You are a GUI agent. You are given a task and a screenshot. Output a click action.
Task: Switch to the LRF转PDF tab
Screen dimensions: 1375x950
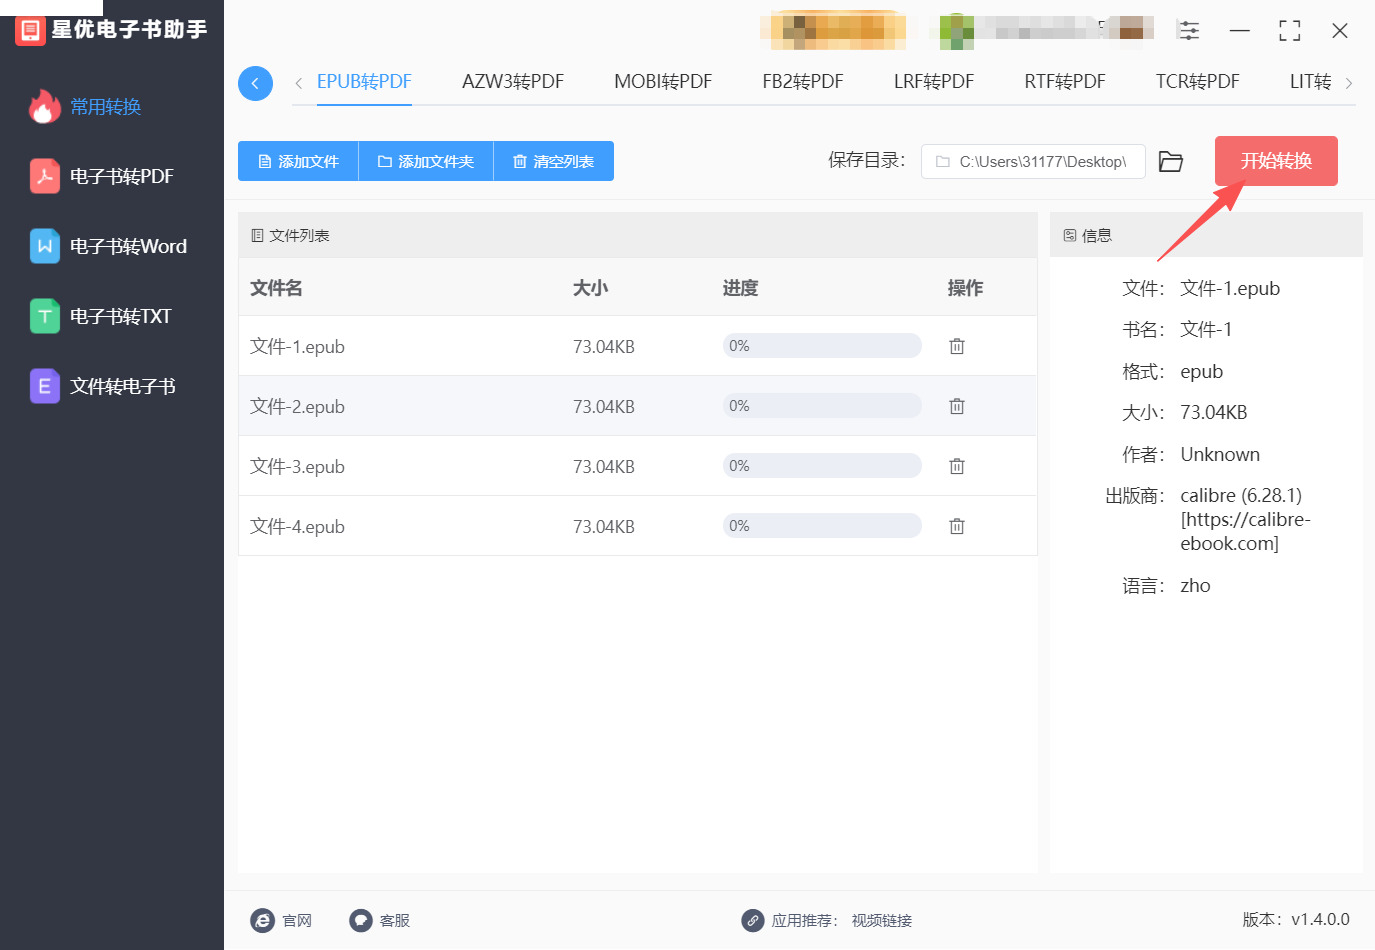click(934, 82)
